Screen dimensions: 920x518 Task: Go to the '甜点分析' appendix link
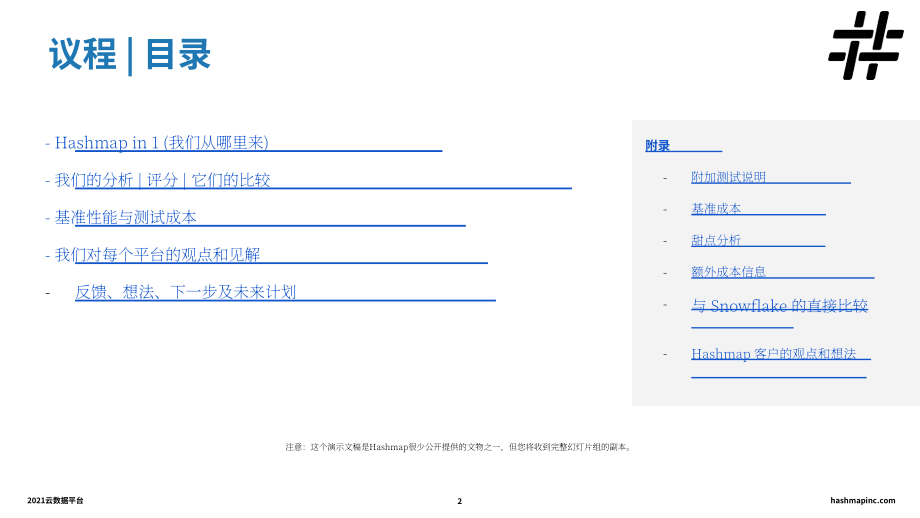[716, 240]
